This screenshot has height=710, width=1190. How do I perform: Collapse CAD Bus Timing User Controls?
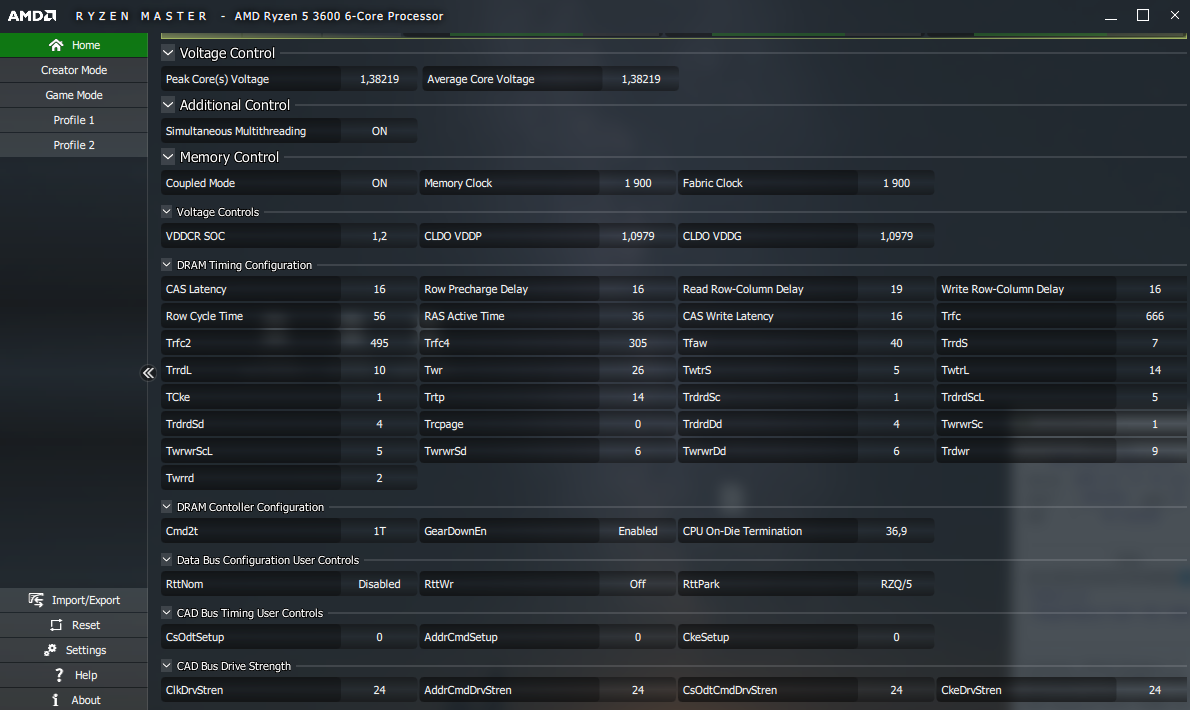167,613
